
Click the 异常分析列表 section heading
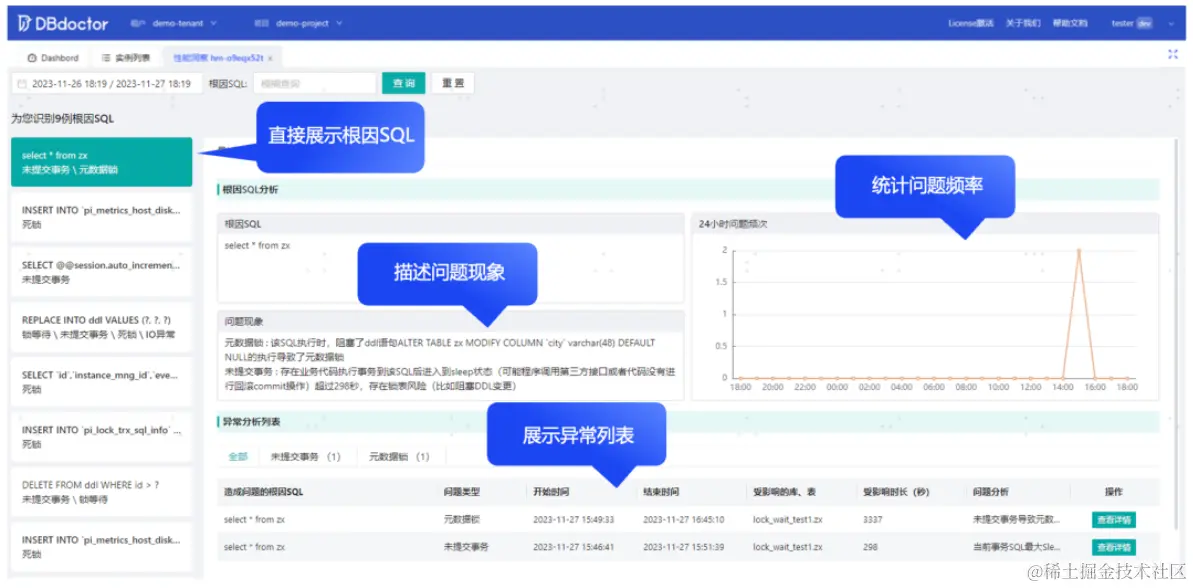pos(250,421)
